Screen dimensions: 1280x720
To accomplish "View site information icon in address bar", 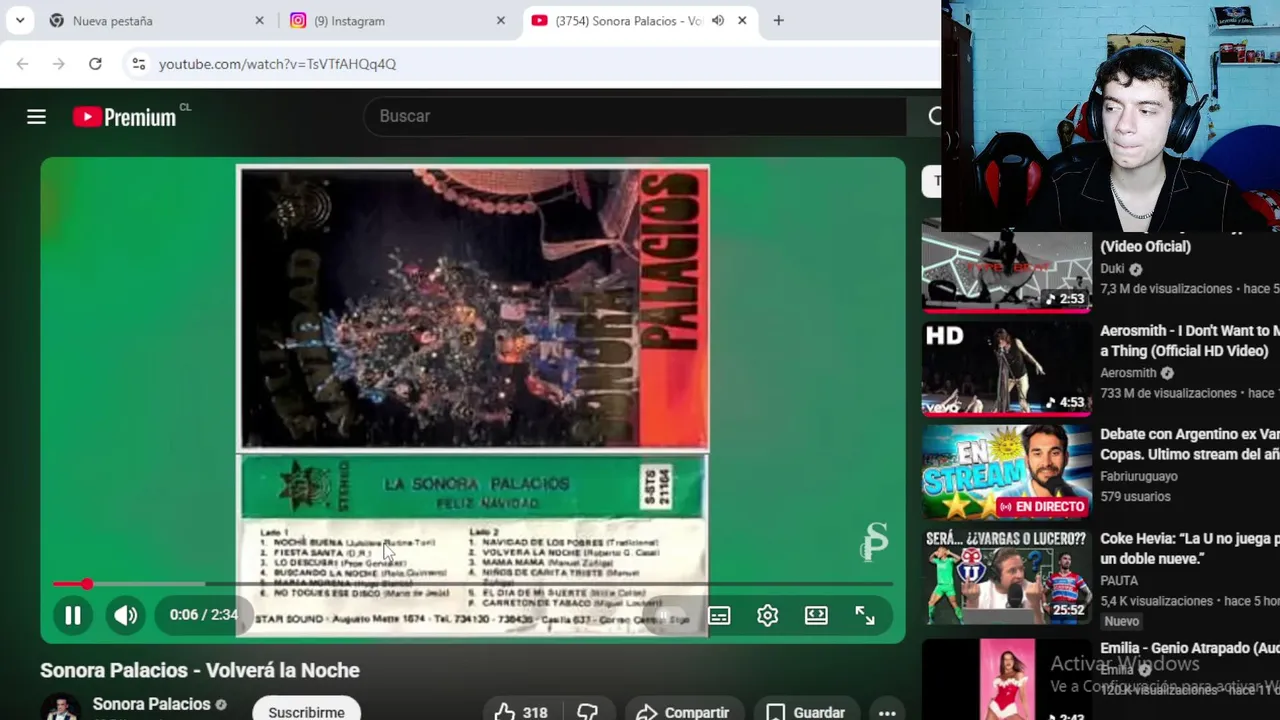I will coord(139,64).
